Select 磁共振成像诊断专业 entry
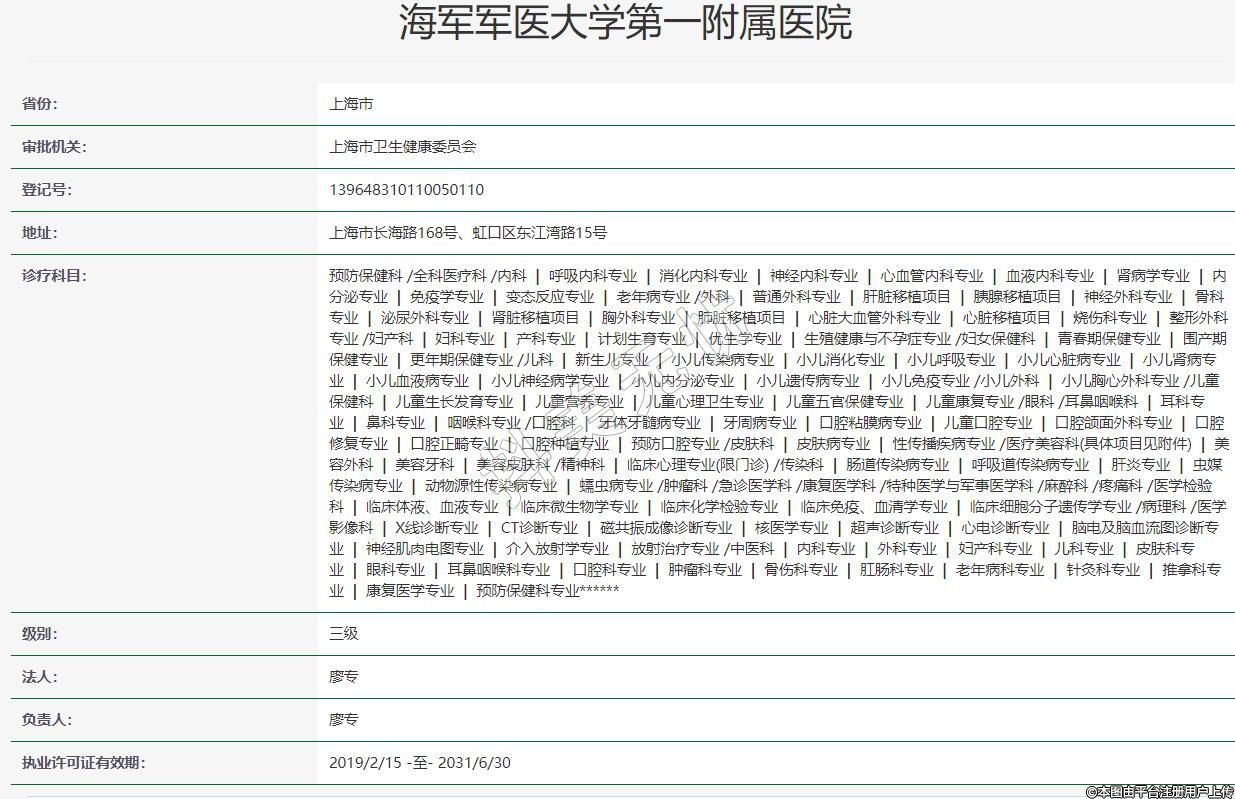This screenshot has height=799, width=1235. tap(666, 528)
